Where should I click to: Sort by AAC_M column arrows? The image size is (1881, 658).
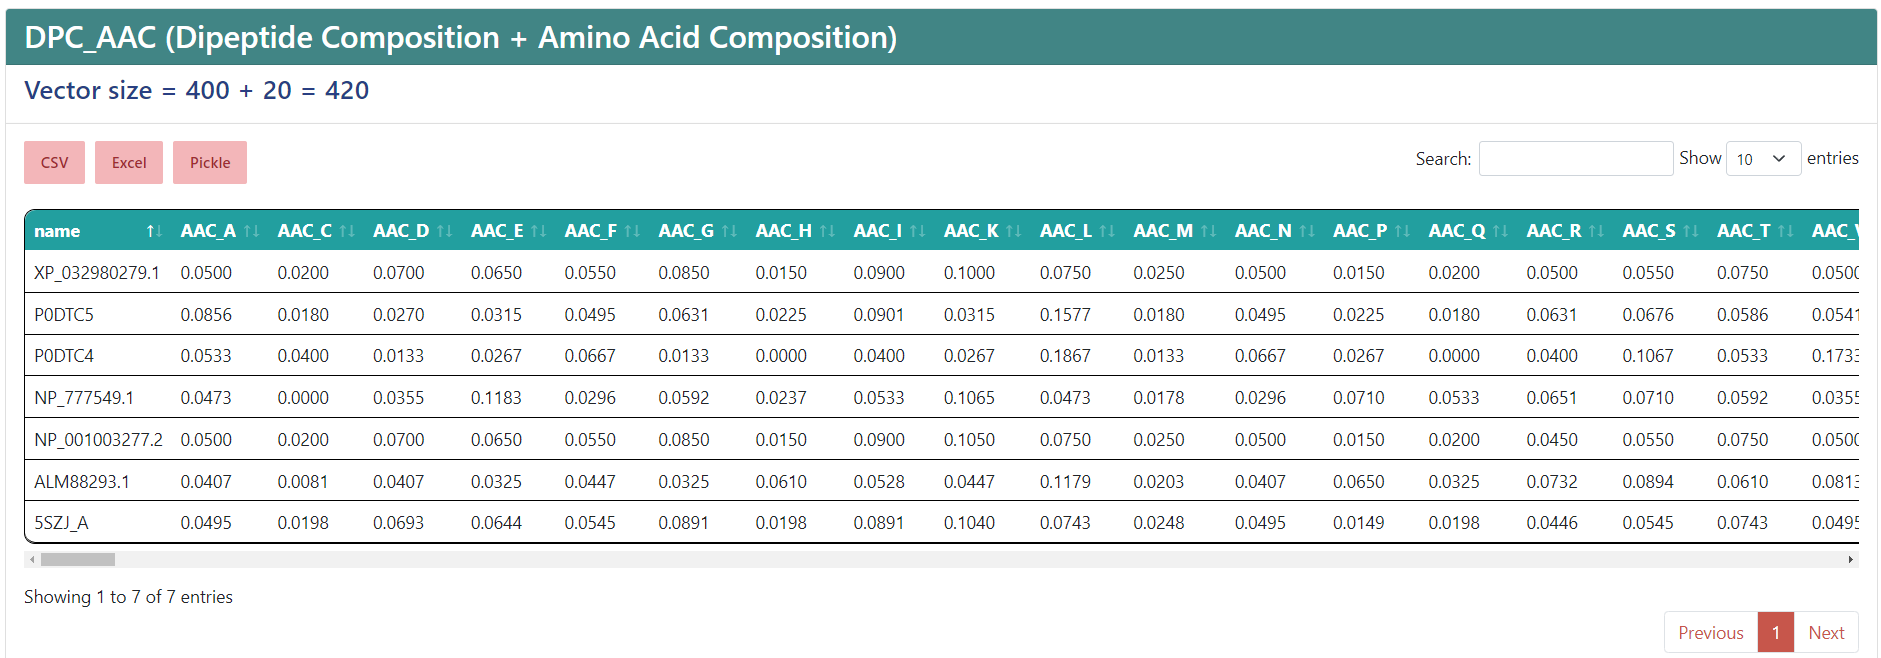coord(1208,231)
